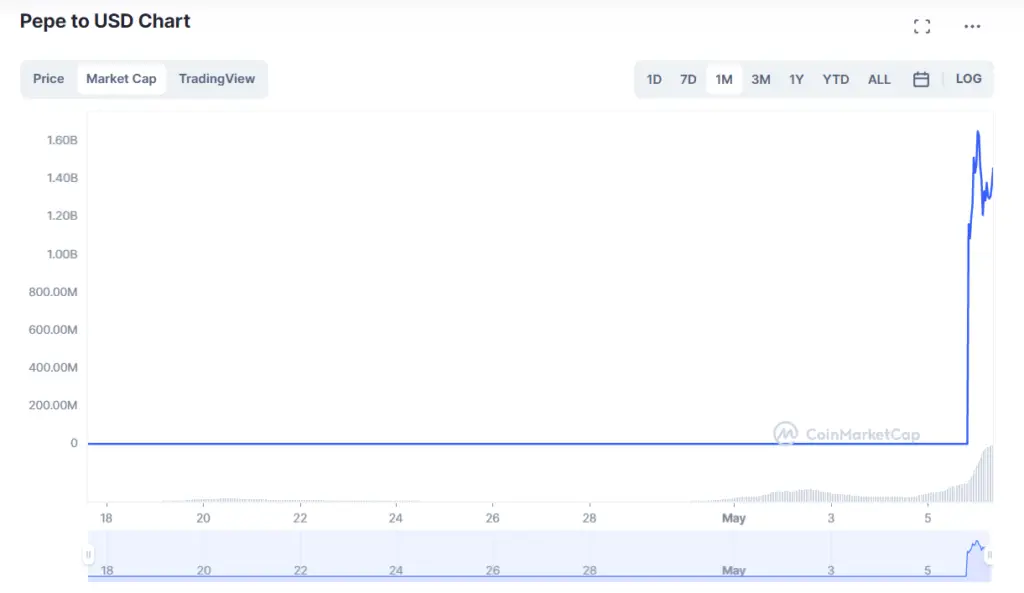The height and width of the screenshot is (593, 1024).
Task: Open the chart in fullscreen mode
Action: [921, 27]
